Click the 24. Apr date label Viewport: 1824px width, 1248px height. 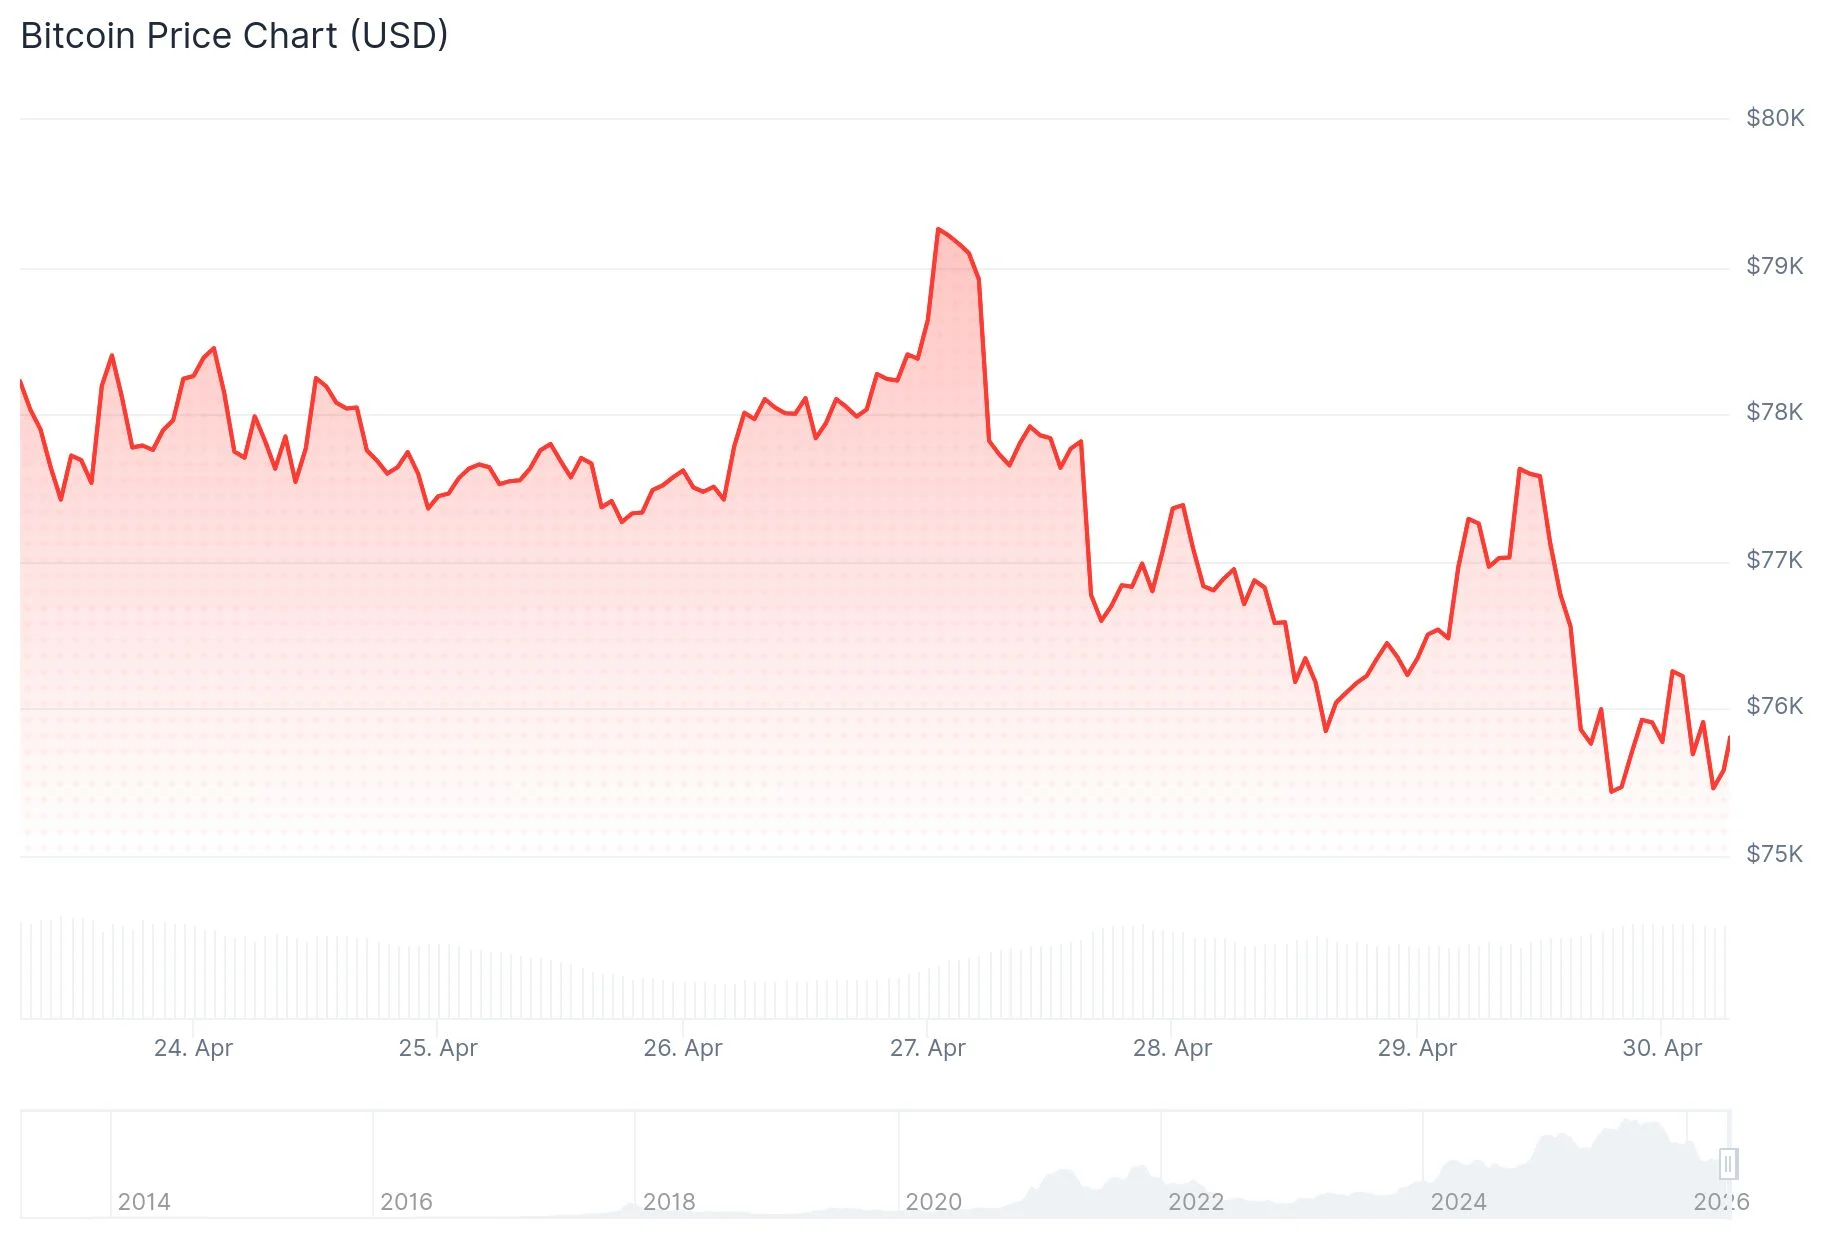point(193,1048)
